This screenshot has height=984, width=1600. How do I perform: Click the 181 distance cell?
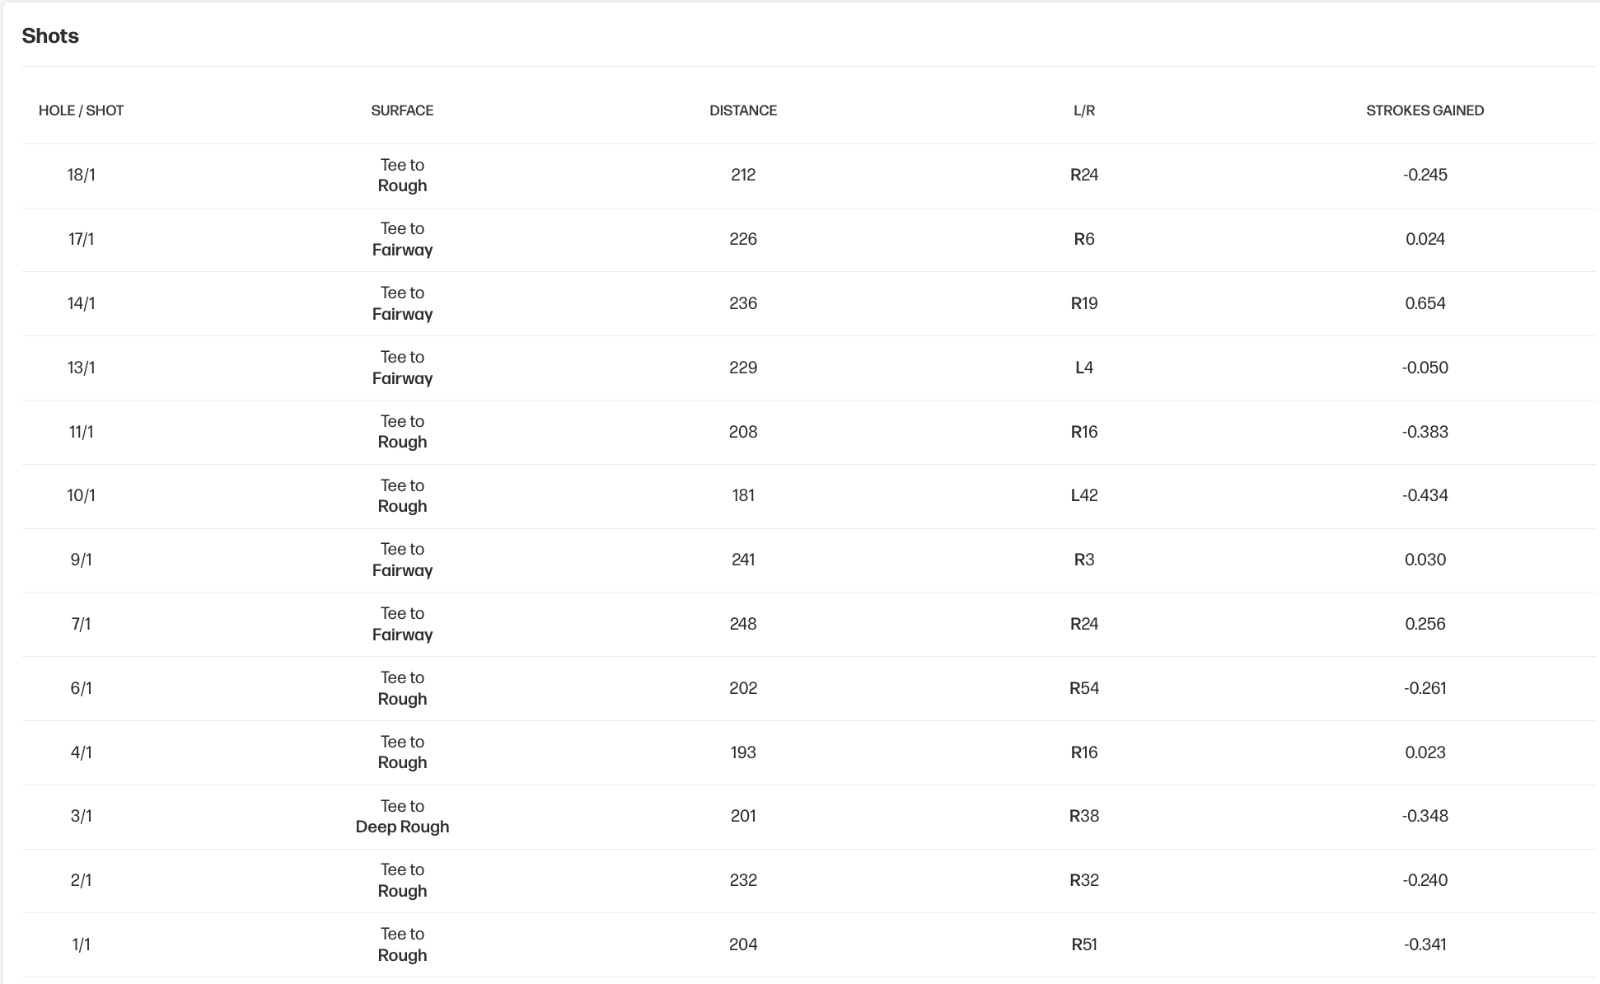(x=743, y=495)
